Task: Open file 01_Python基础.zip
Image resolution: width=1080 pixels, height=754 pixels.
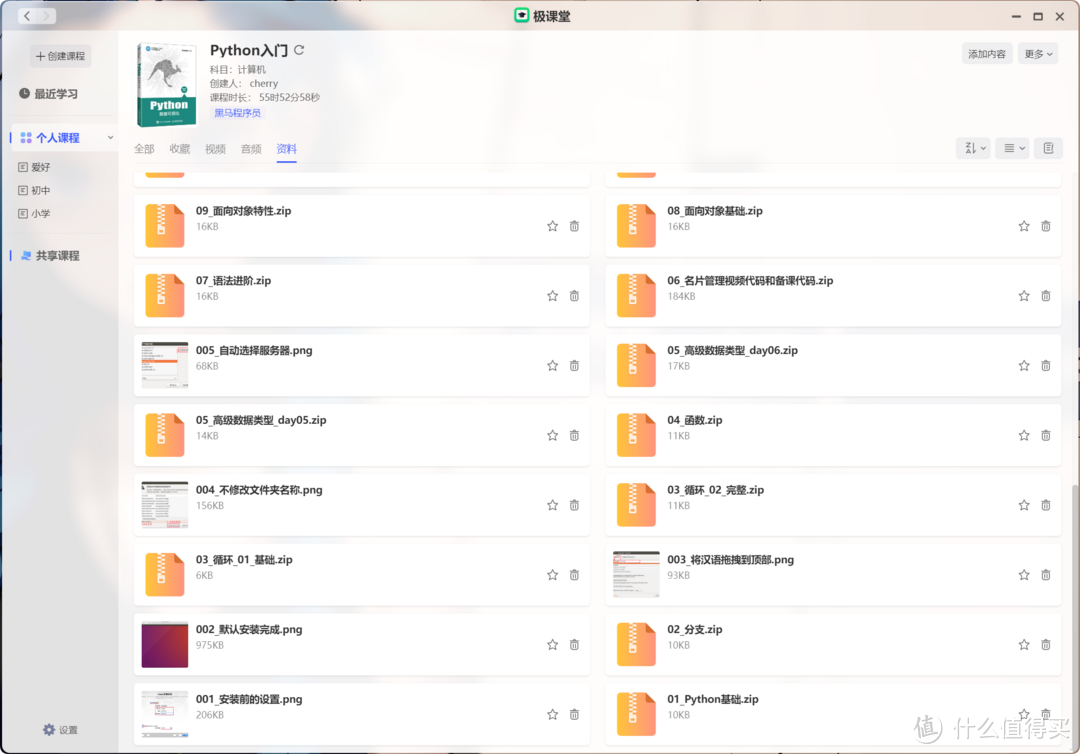Action: click(712, 699)
